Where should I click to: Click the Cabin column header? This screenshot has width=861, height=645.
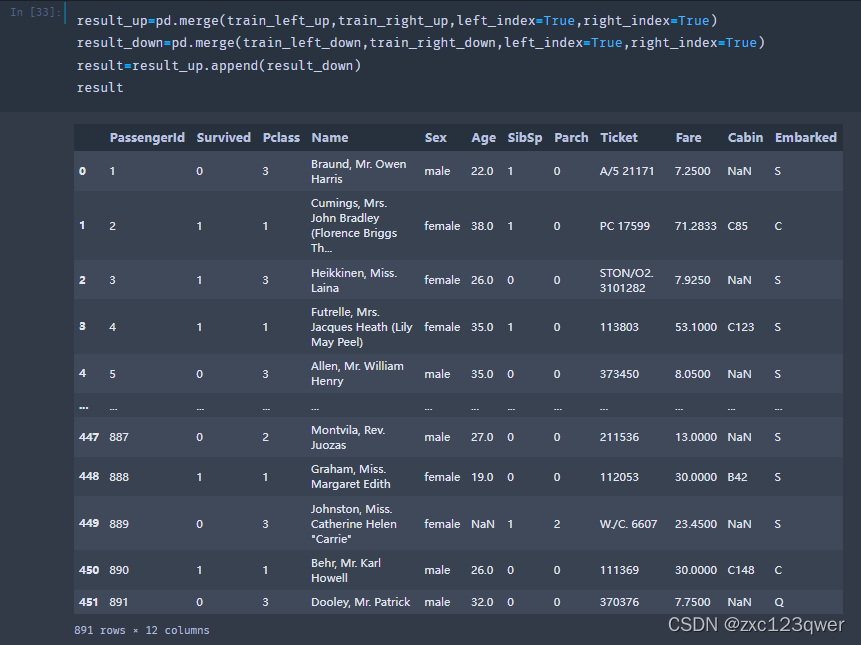pyautogui.click(x=745, y=138)
